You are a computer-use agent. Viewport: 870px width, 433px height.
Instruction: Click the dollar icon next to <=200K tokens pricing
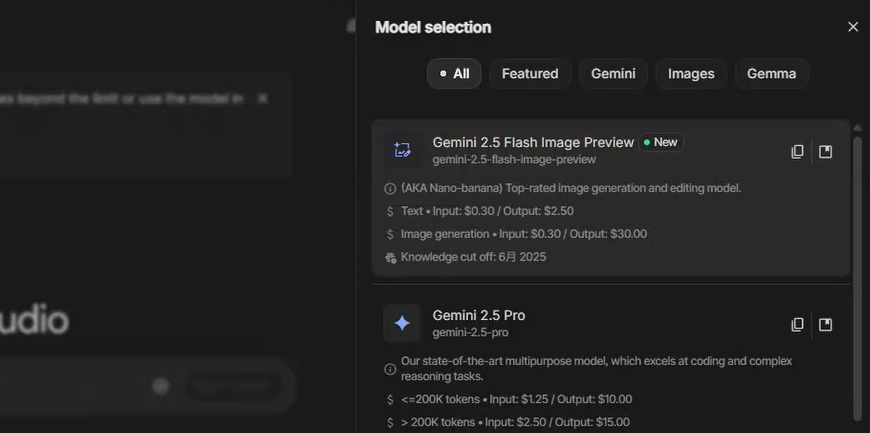(x=390, y=400)
